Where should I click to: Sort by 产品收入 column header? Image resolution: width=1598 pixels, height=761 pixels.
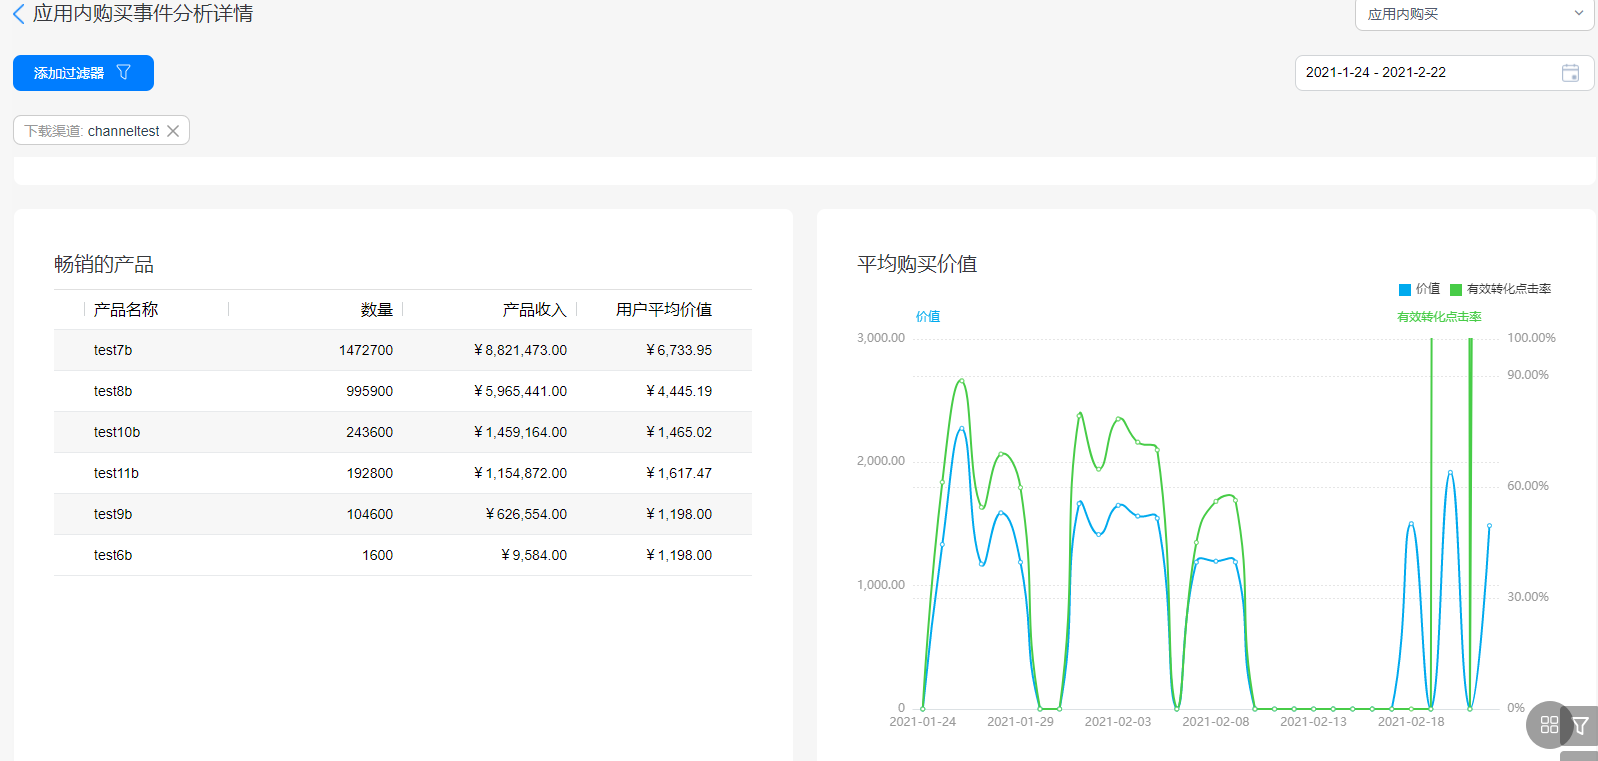[534, 310]
